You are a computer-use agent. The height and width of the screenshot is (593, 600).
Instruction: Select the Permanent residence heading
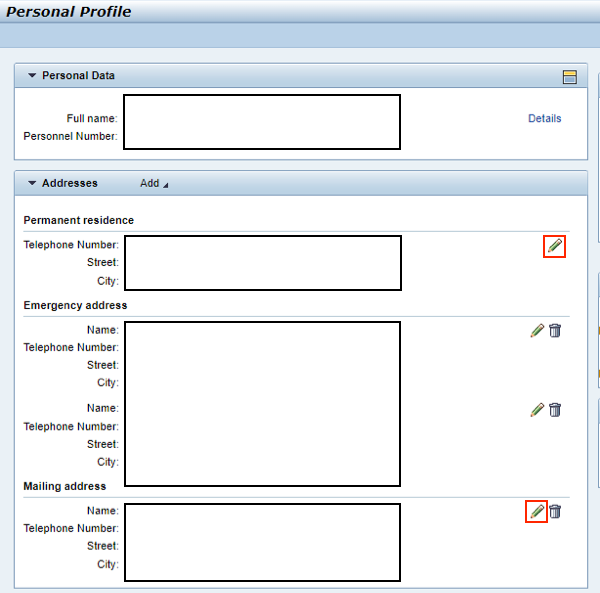pos(78,220)
